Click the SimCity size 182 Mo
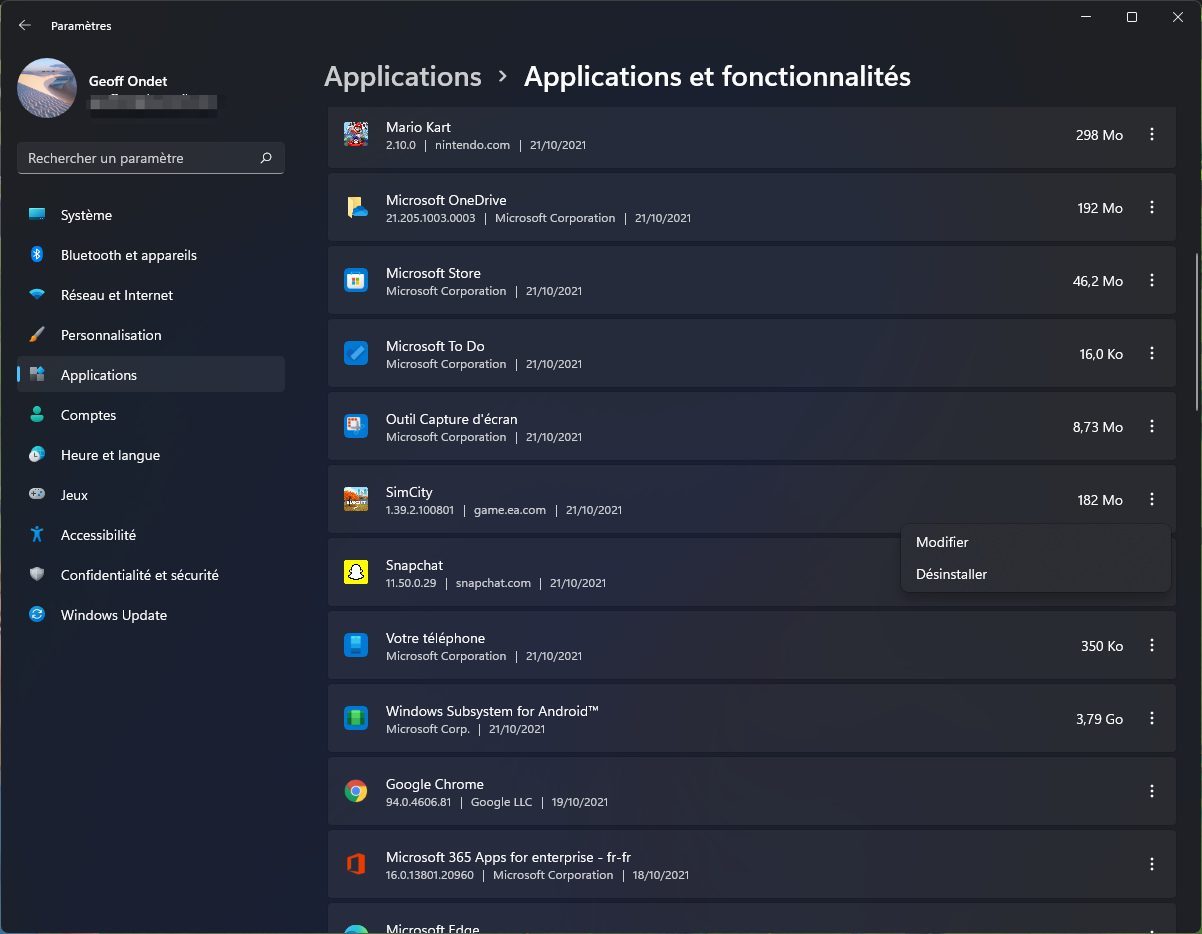 1100,500
